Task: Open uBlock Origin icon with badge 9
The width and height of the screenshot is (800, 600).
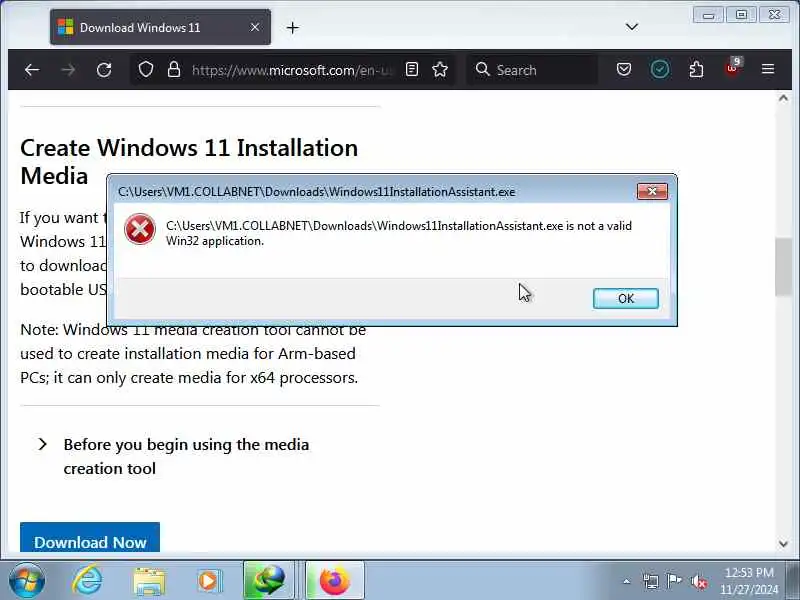Action: coord(733,67)
